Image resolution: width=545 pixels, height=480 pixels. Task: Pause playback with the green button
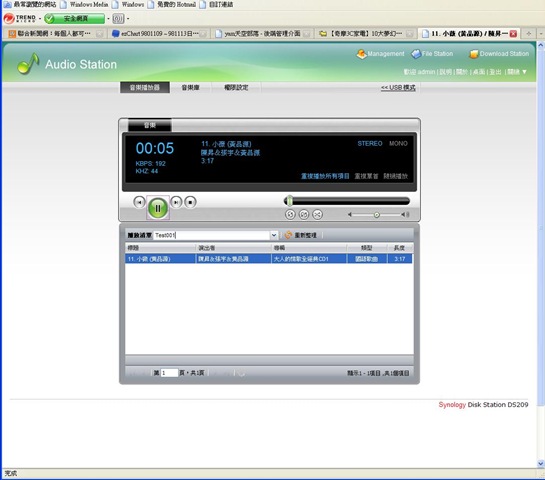[158, 208]
